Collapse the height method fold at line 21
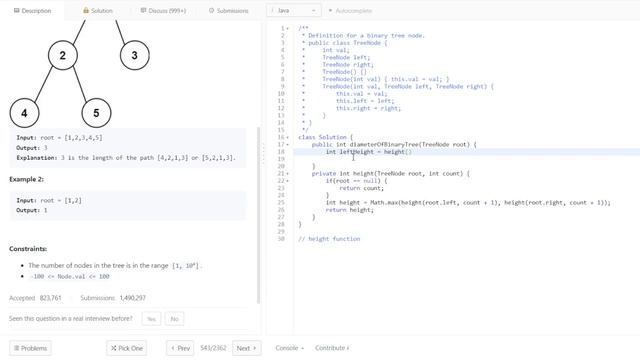Image resolution: width=640 pixels, height=360 pixels. click(x=287, y=174)
